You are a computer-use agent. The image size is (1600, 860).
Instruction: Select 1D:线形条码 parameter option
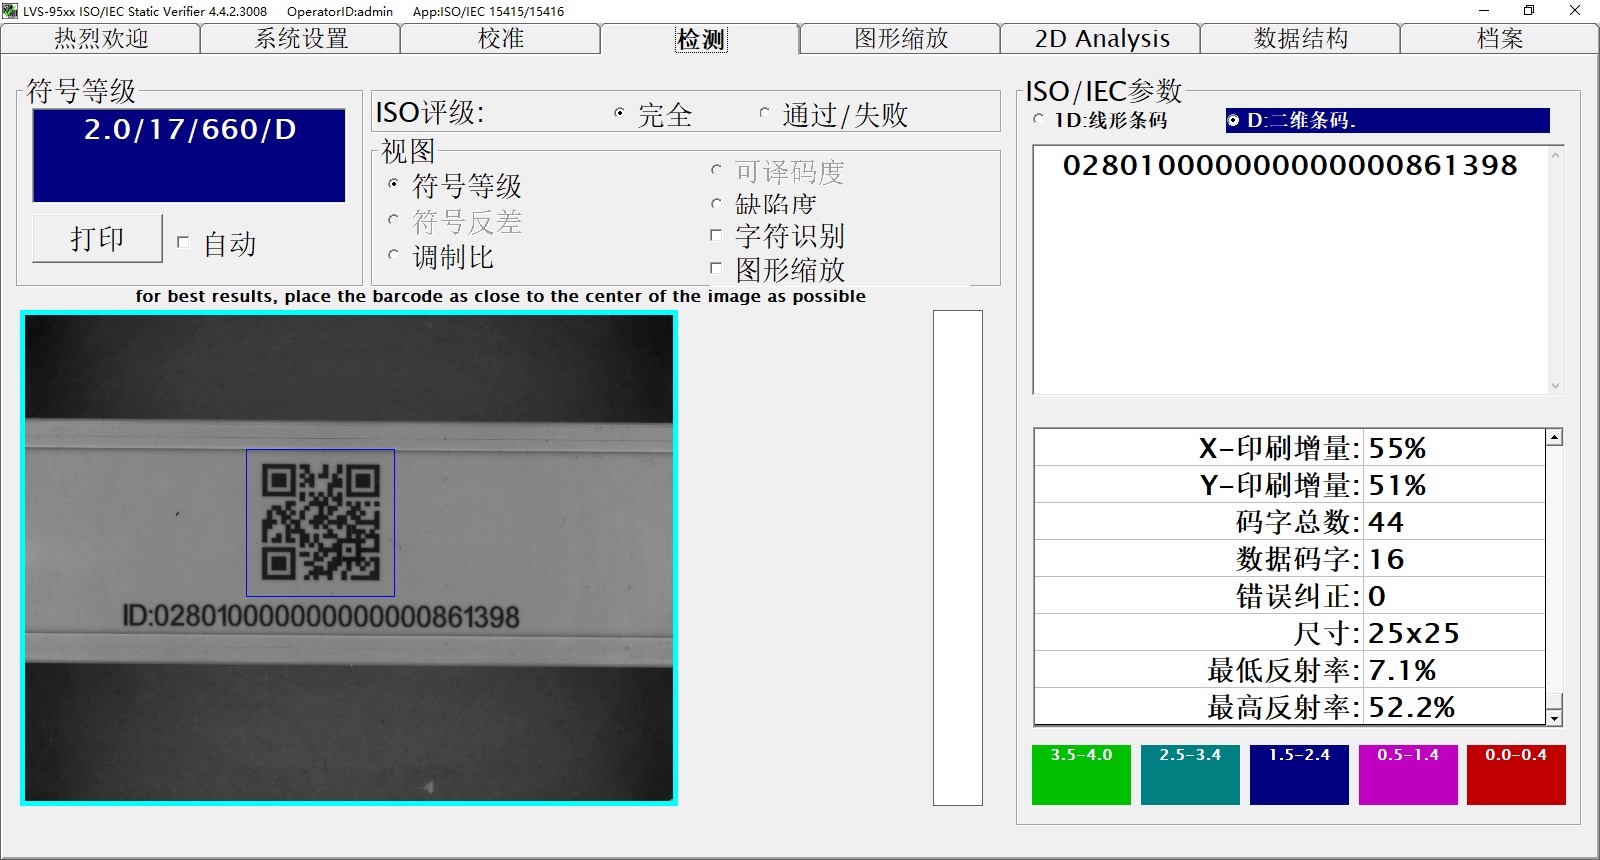1039,120
